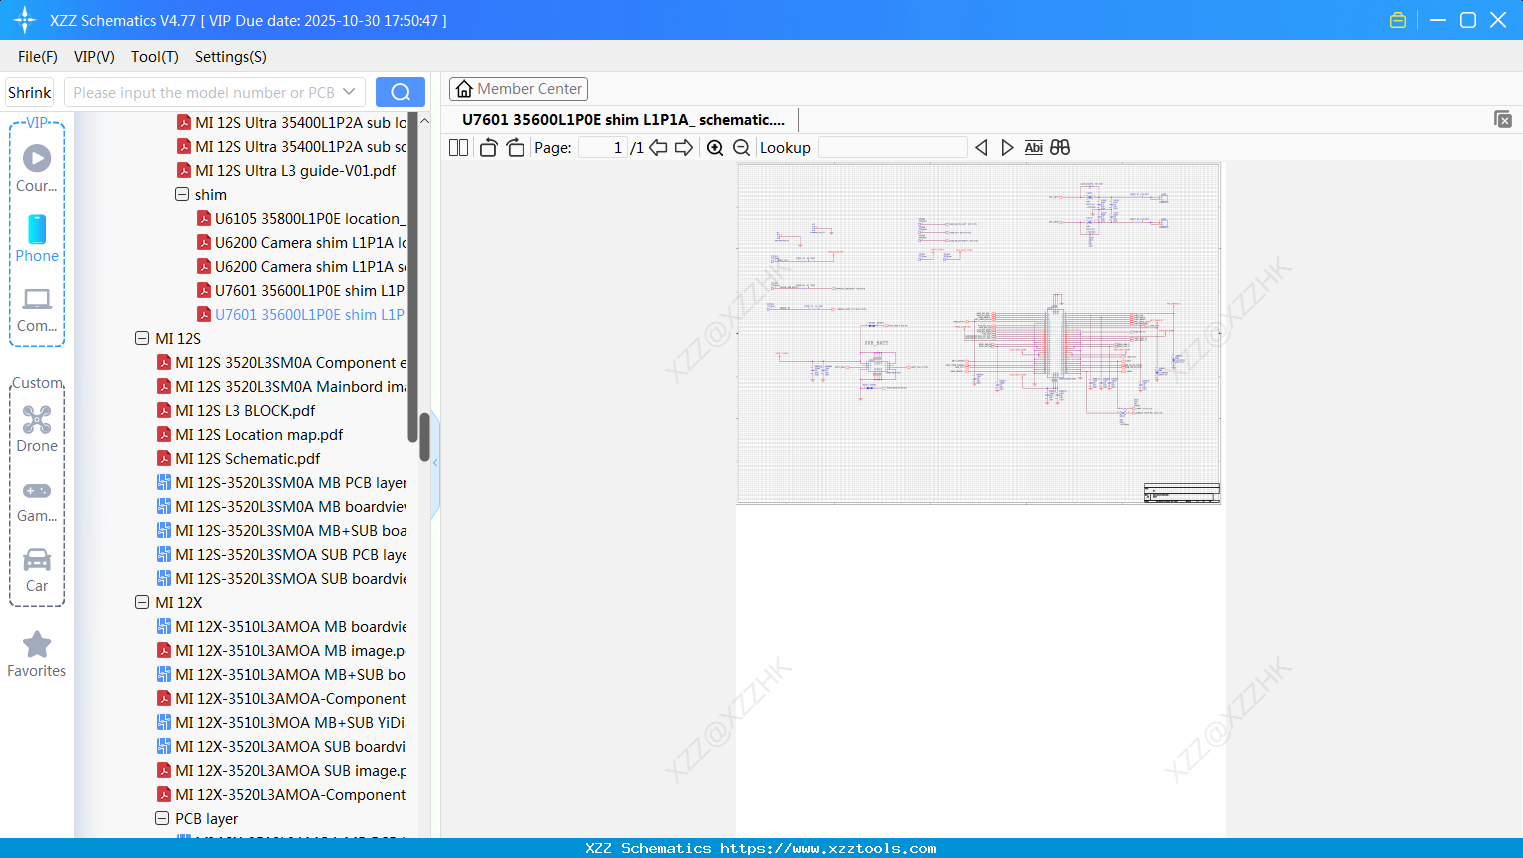
Task: Open the search model dropdown arrow
Action: (x=351, y=91)
